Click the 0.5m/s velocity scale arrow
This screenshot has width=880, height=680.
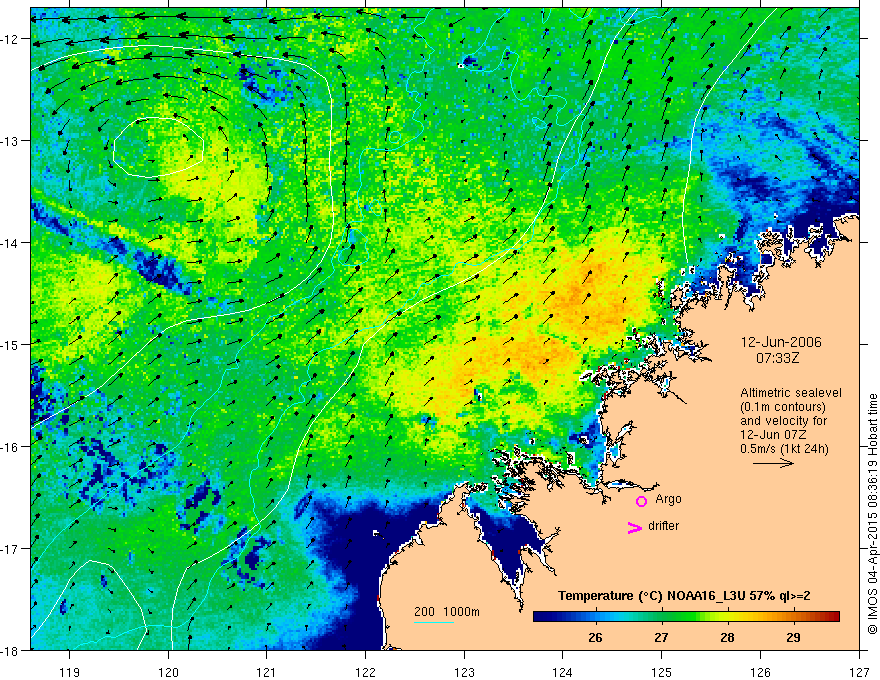click(x=773, y=463)
